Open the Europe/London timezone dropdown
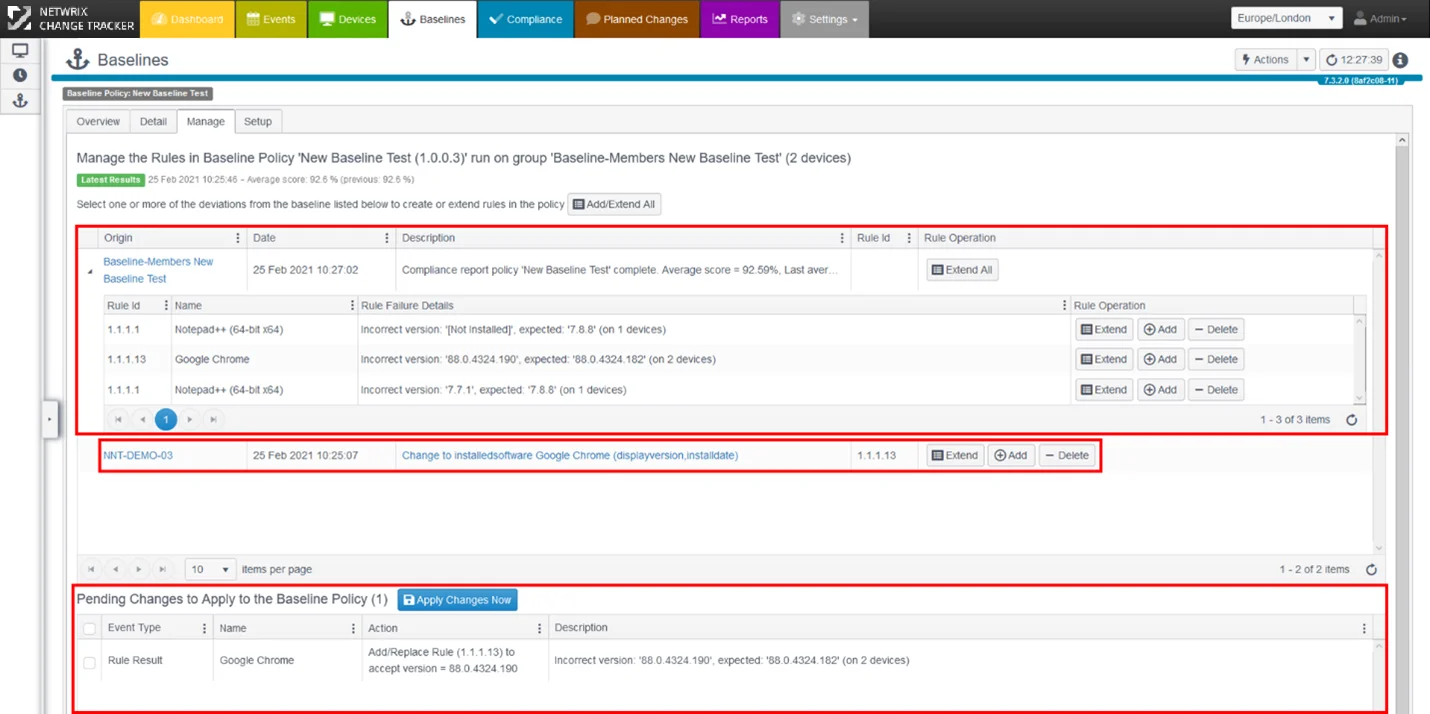The image size is (1430, 714). pos(1286,19)
